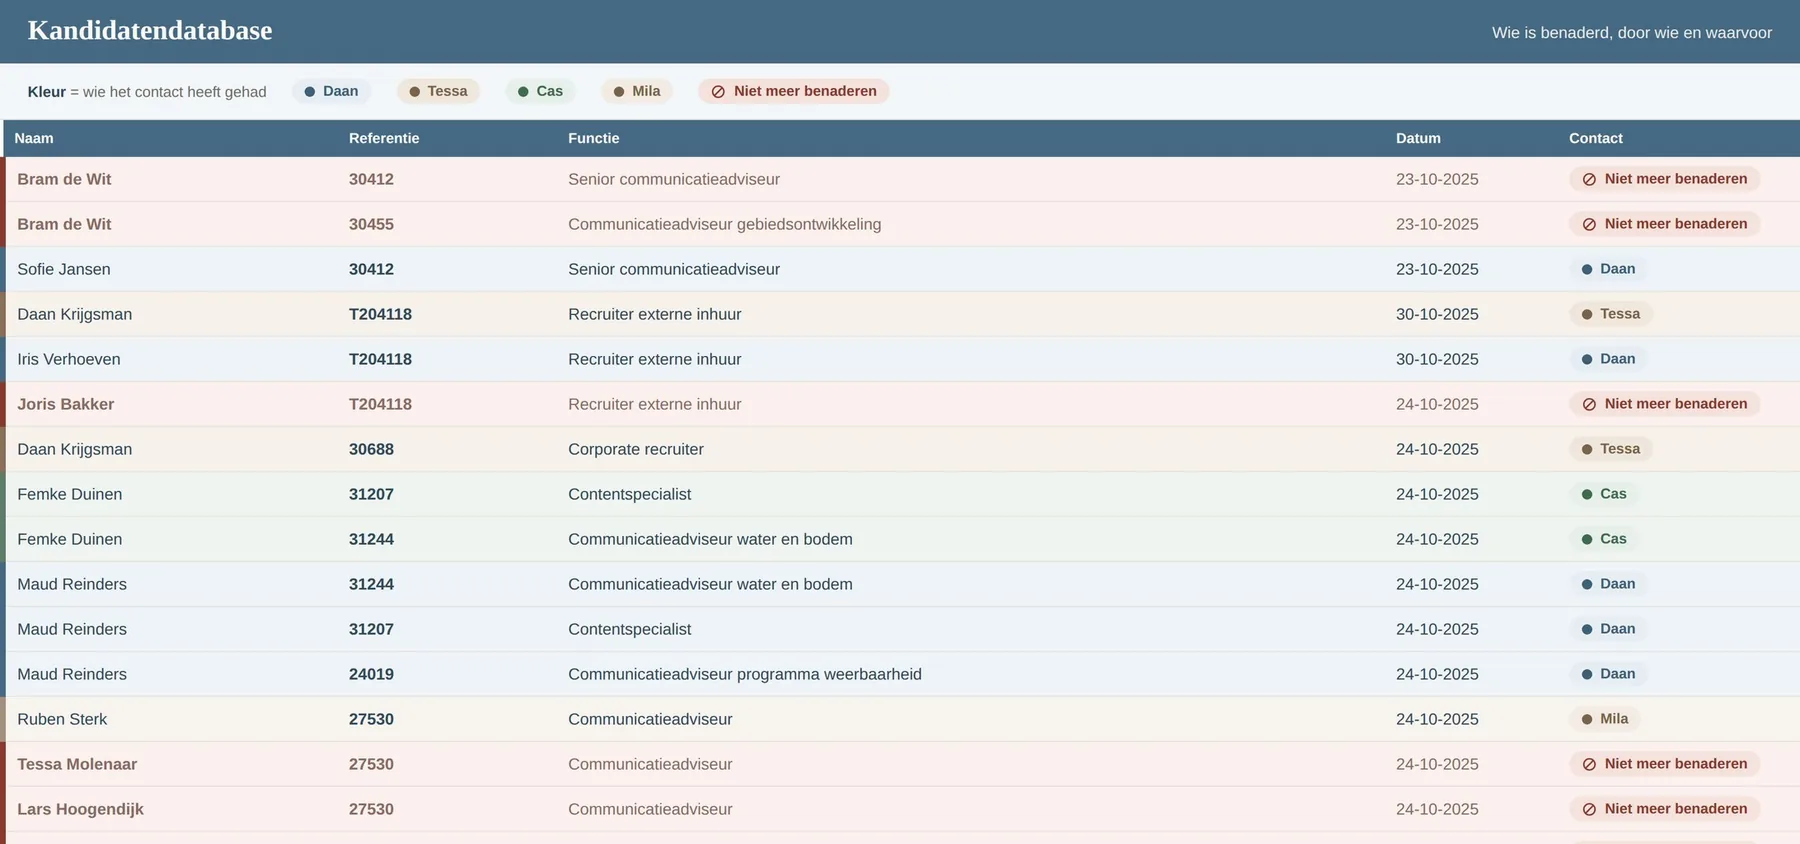1800x844 pixels.
Task: Select 'Communicatieadviseur programma weerbaarheid' function cell
Action: (745, 674)
